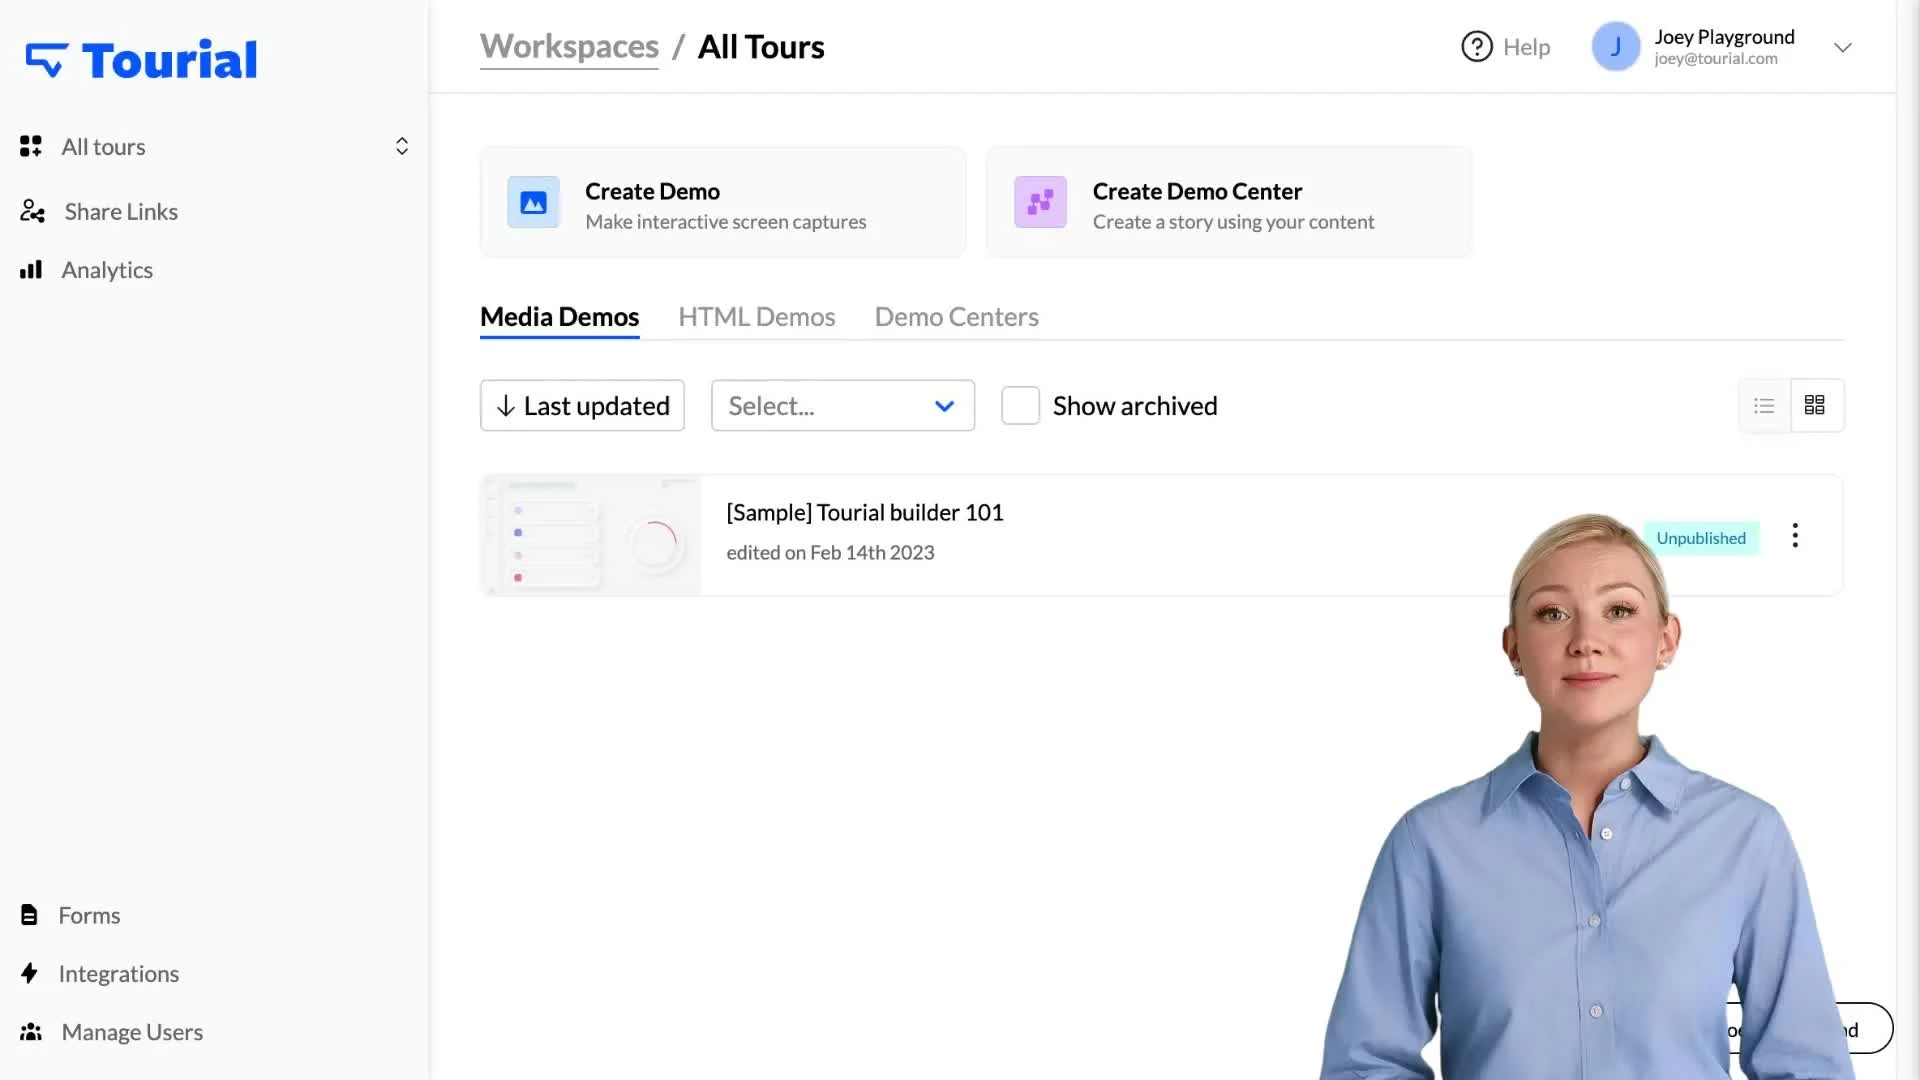Click the Share Links people icon
This screenshot has height=1080, width=1920.
click(x=32, y=211)
